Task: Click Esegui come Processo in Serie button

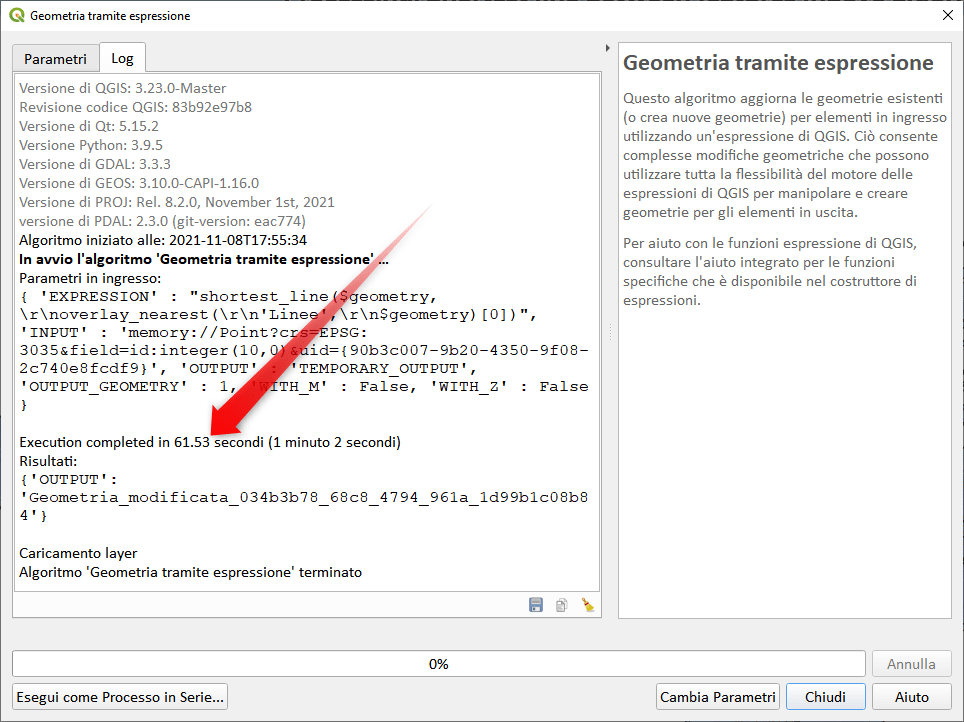Action: pyautogui.click(x=120, y=697)
